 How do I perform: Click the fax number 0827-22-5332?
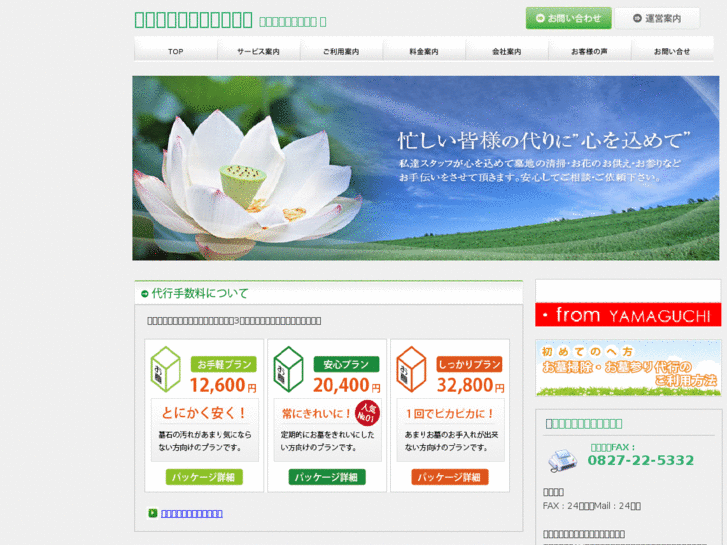tap(641, 460)
